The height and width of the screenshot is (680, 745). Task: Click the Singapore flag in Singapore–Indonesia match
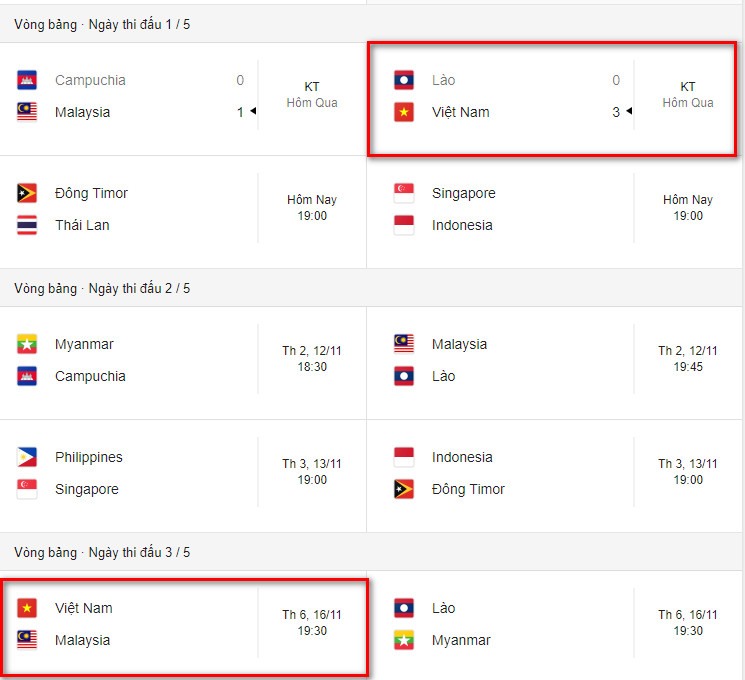404,193
